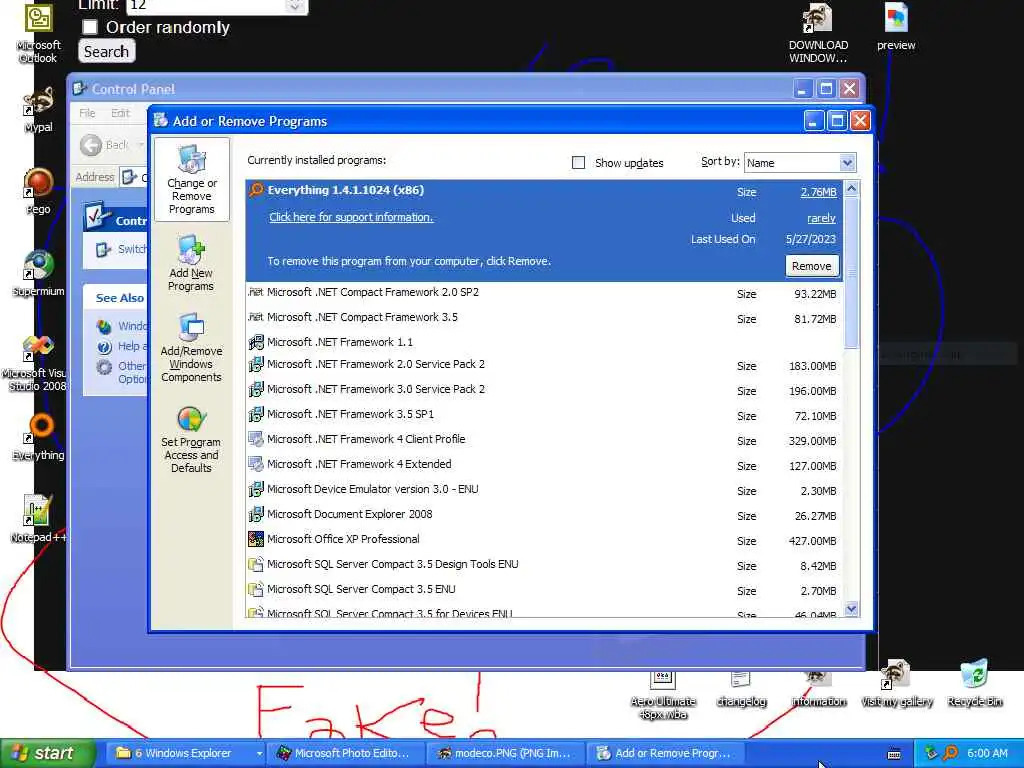
Task: Select Microsoft Device Emulator version 3.0 row
Action: click(x=545, y=489)
